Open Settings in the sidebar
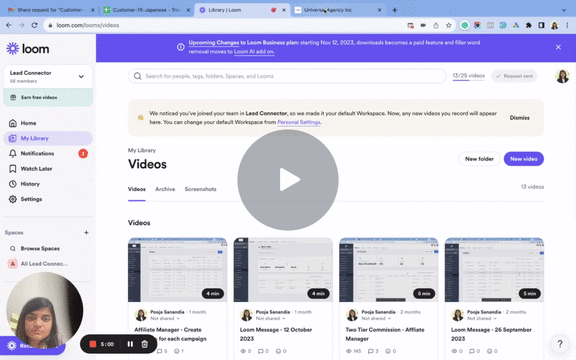576x360 pixels. [31, 199]
